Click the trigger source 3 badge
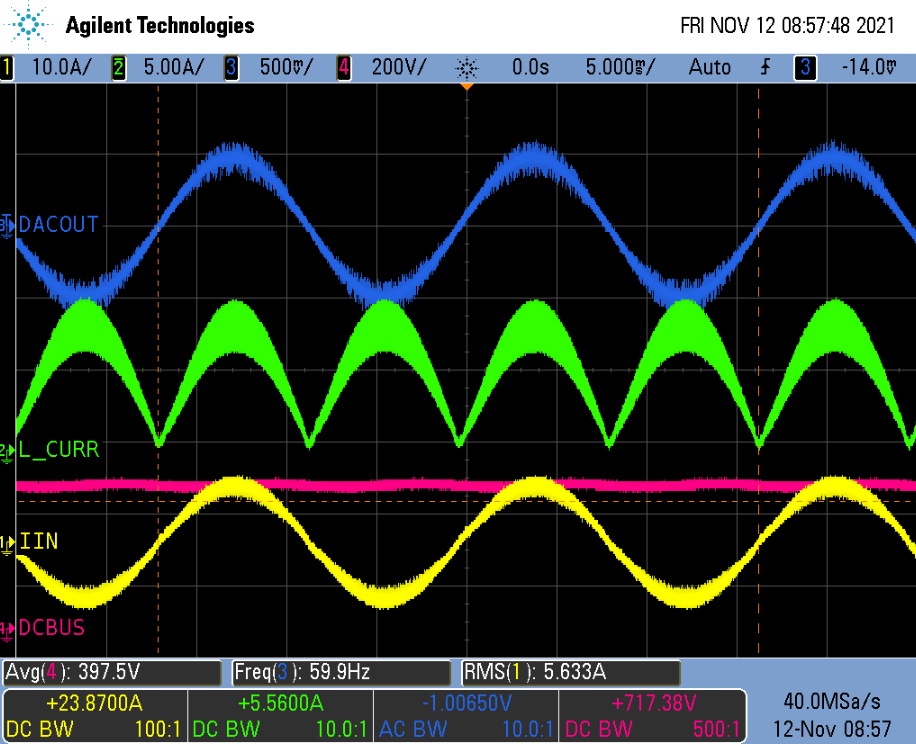 point(803,68)
